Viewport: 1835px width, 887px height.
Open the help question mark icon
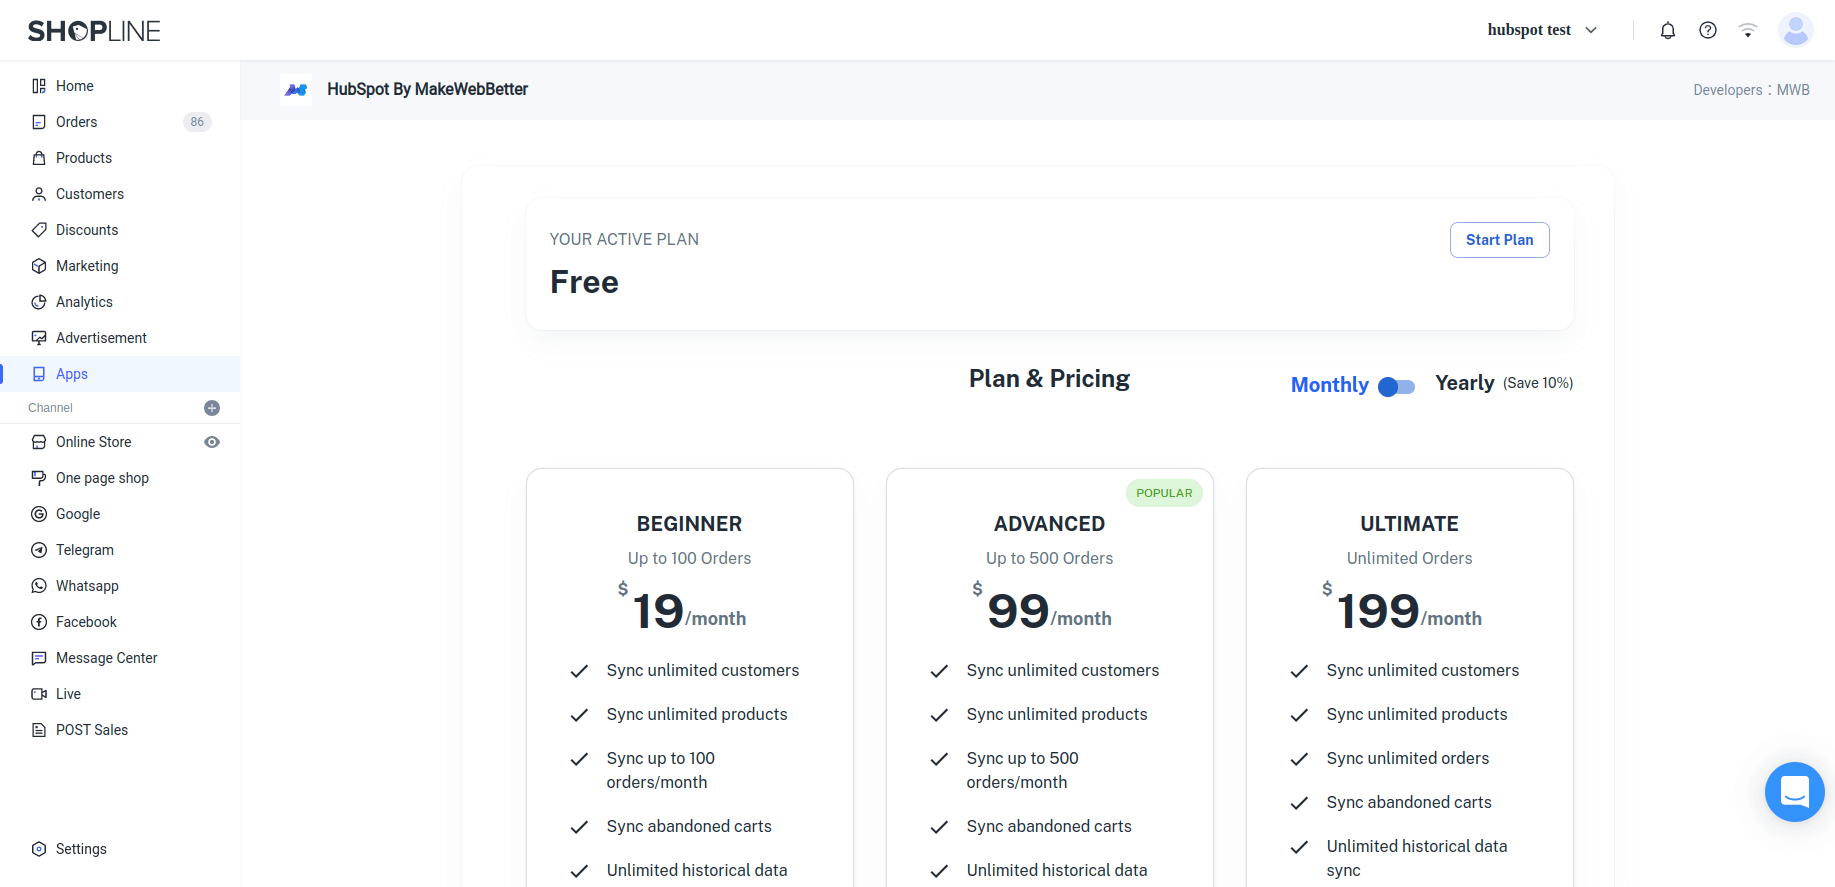[x=1708, y=30]
